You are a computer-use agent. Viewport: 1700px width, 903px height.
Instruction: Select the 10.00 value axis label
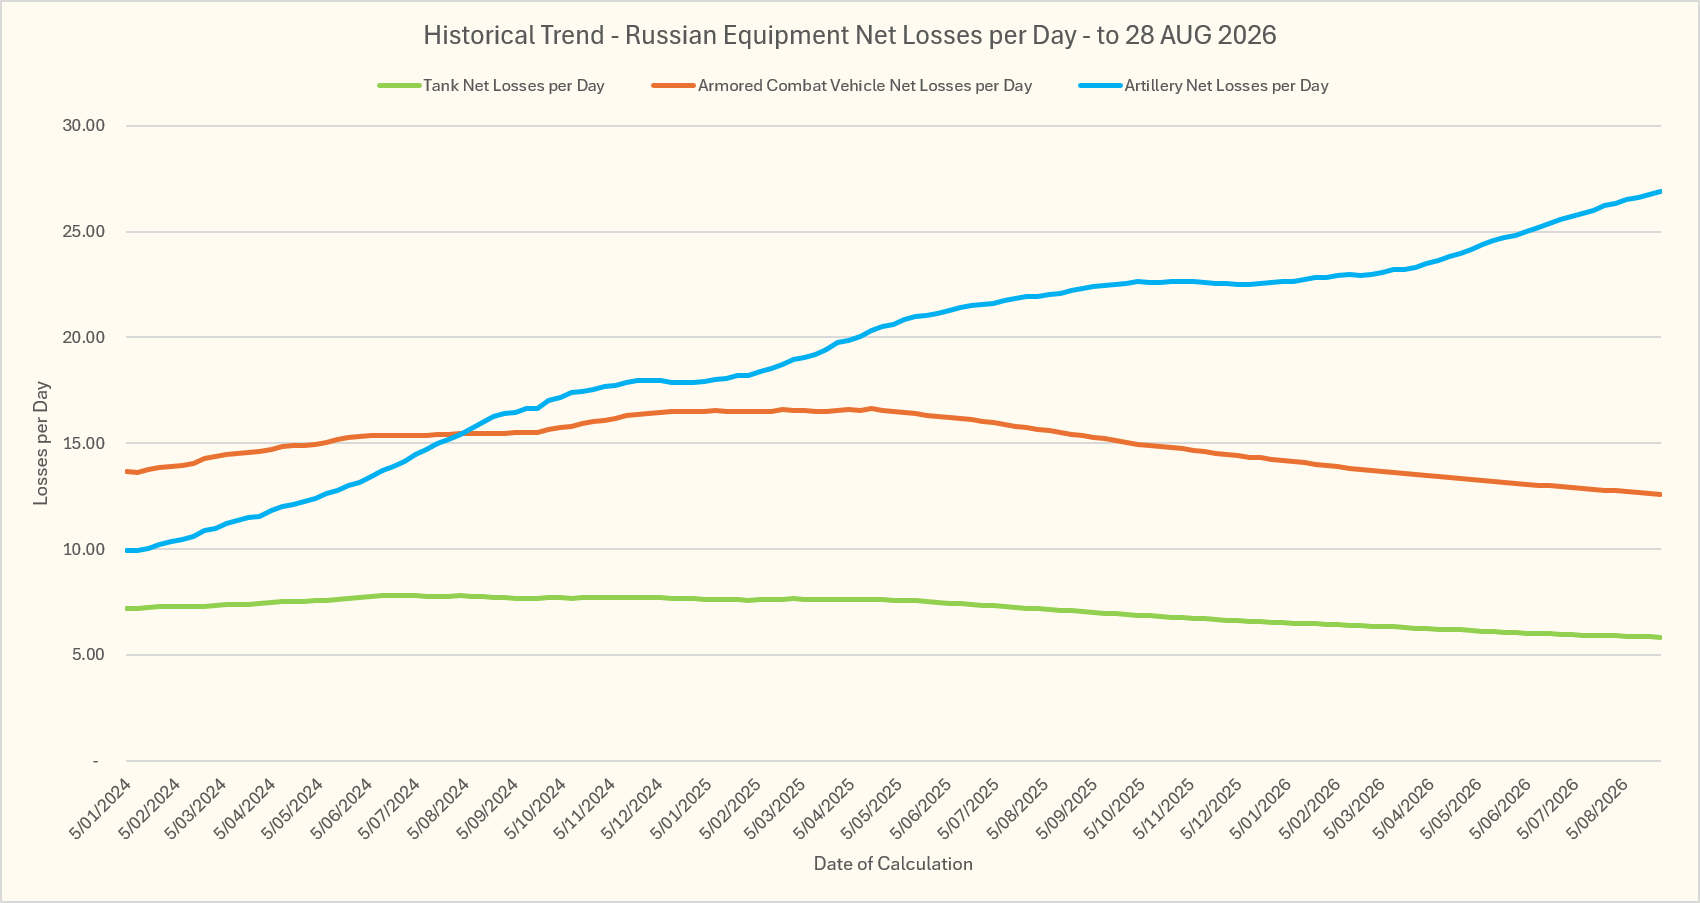pos(83,550)
